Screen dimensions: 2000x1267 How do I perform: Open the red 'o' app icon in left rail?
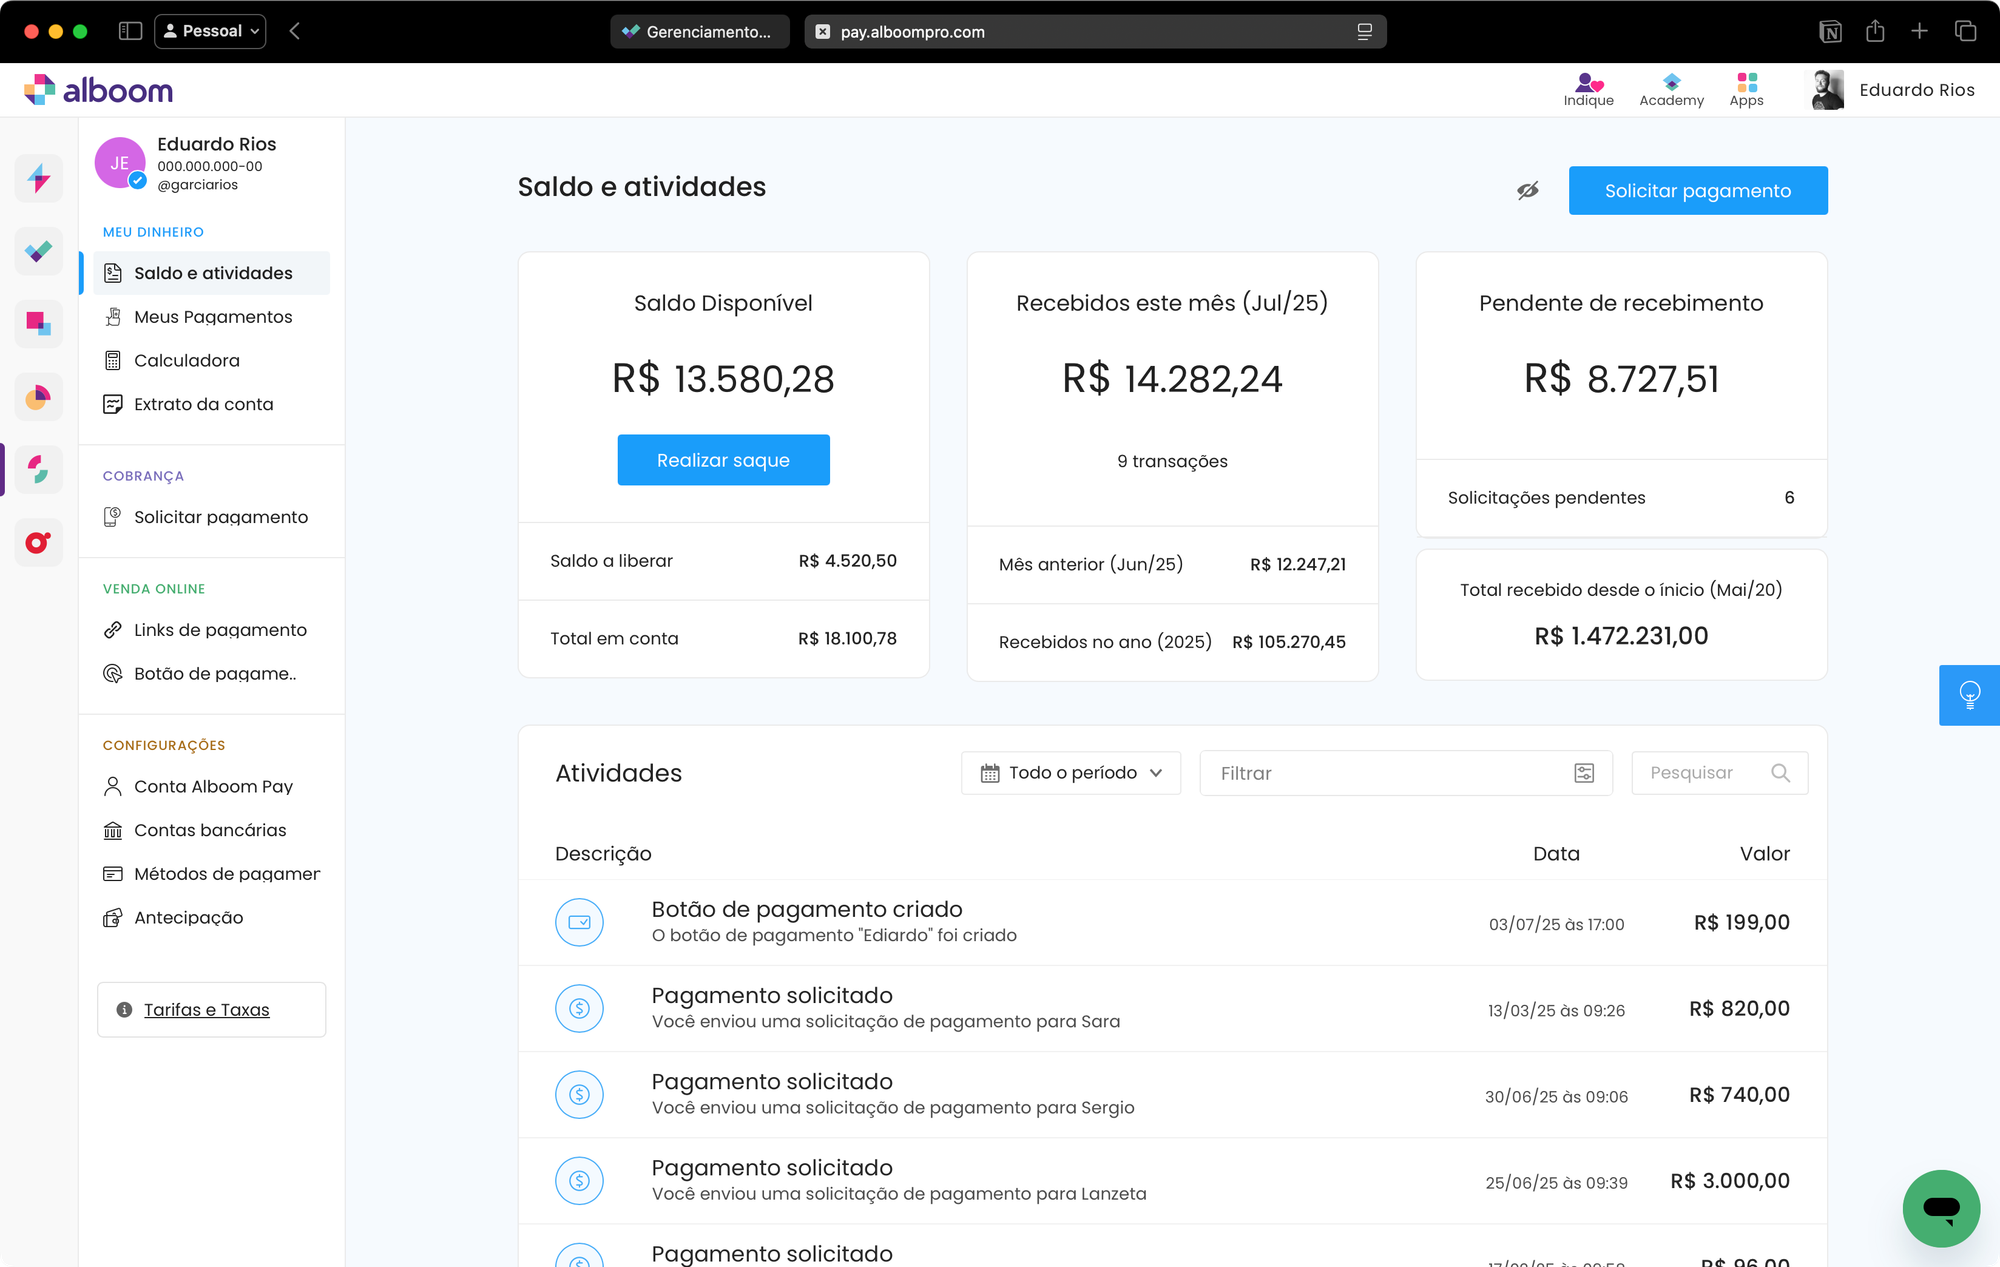coord(38,542)
